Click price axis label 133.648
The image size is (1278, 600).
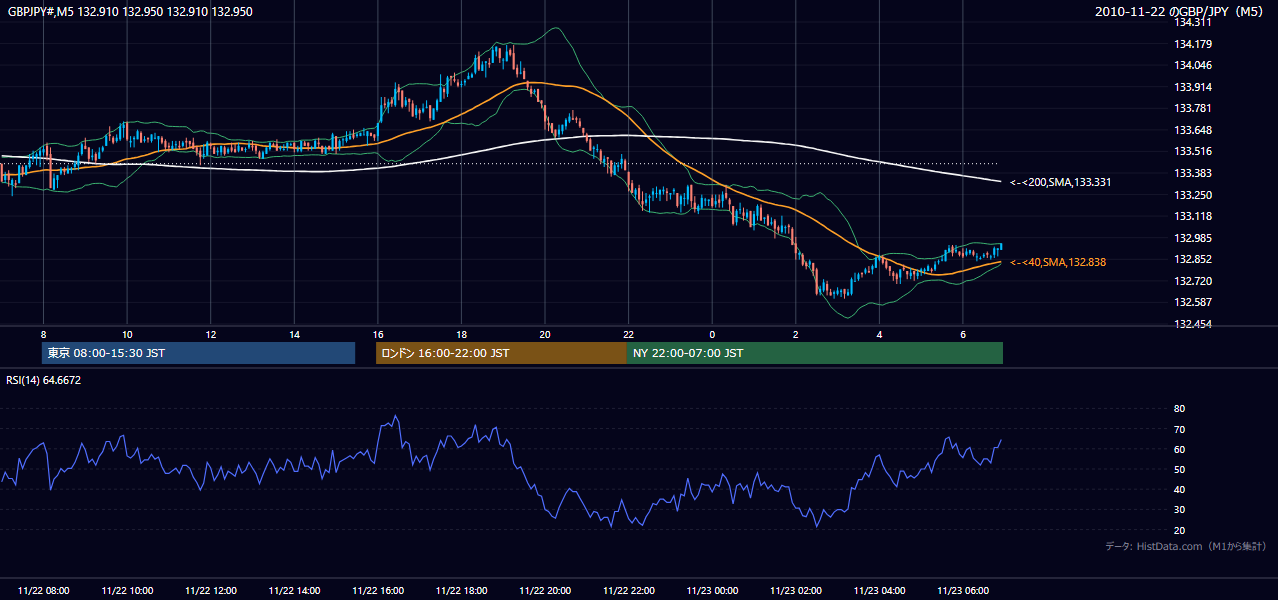coord(1194,130)
